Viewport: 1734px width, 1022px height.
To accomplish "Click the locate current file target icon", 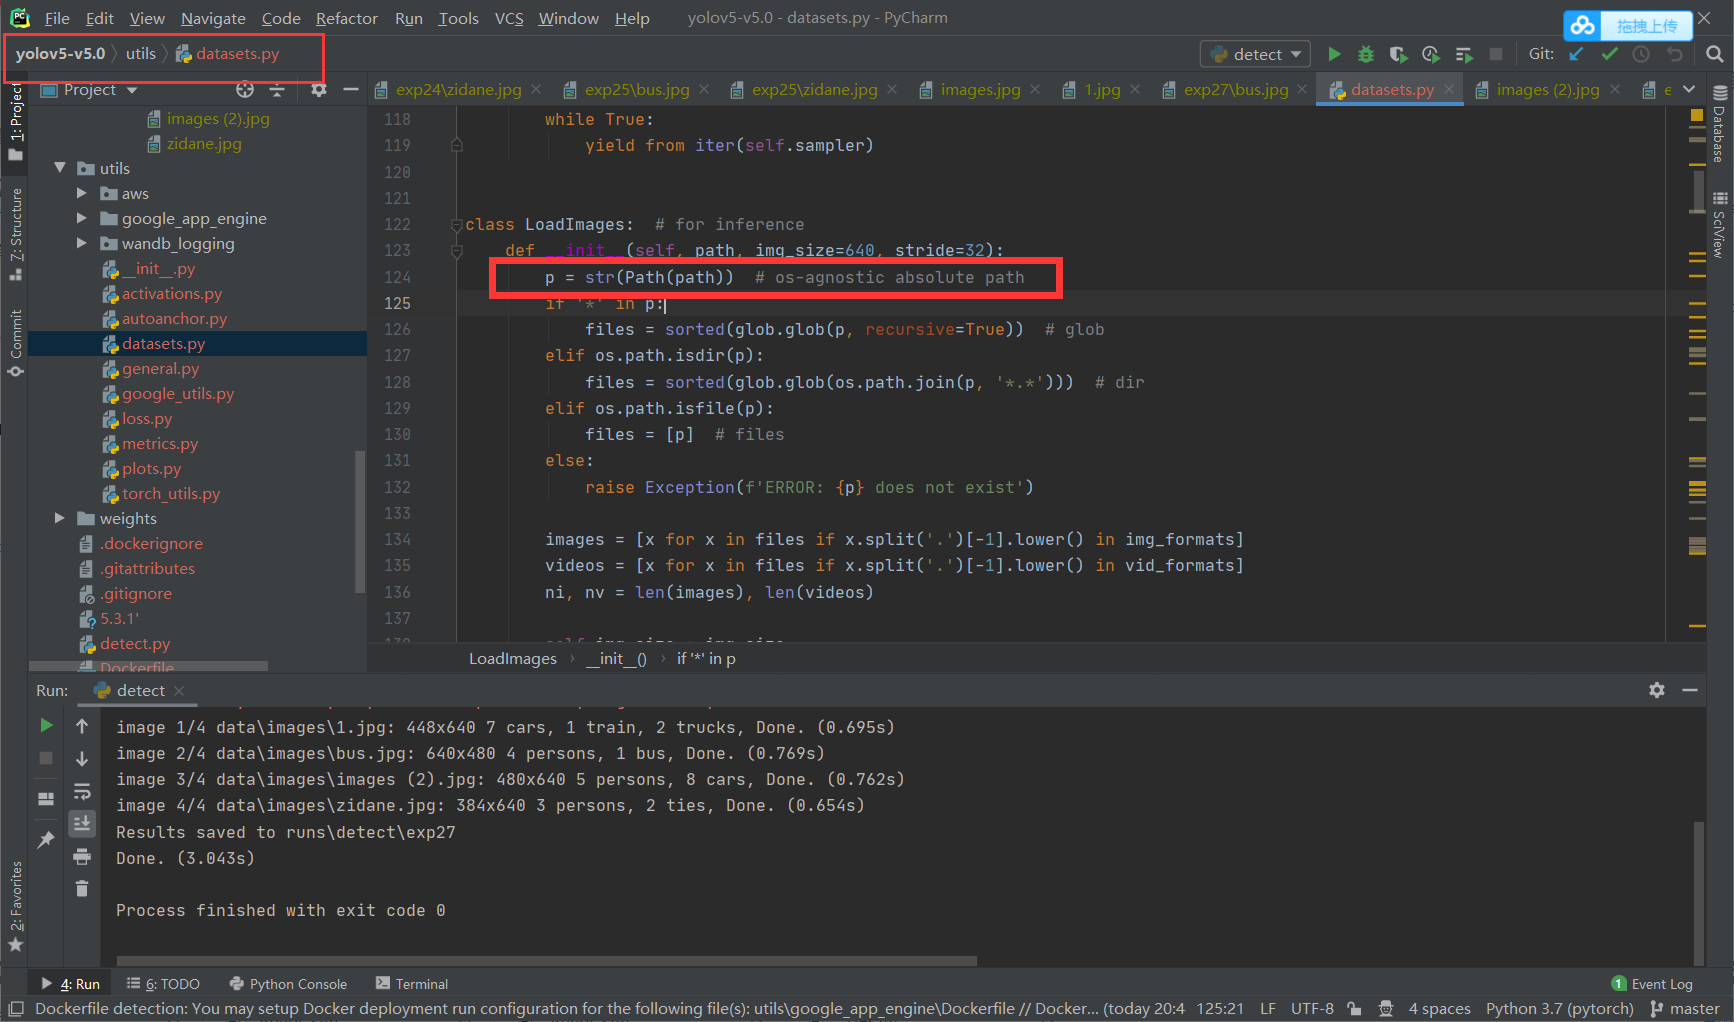I will point(245,90).
